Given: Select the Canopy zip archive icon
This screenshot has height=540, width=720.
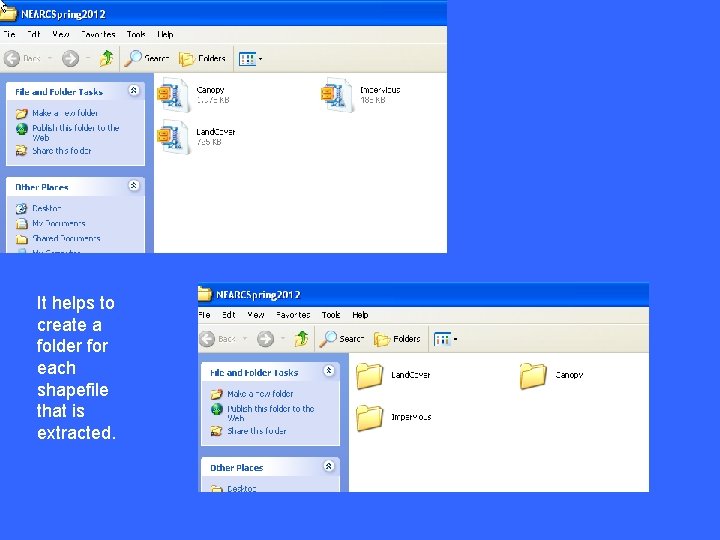Looking at the screenshot, I should (x=173, y=95).
